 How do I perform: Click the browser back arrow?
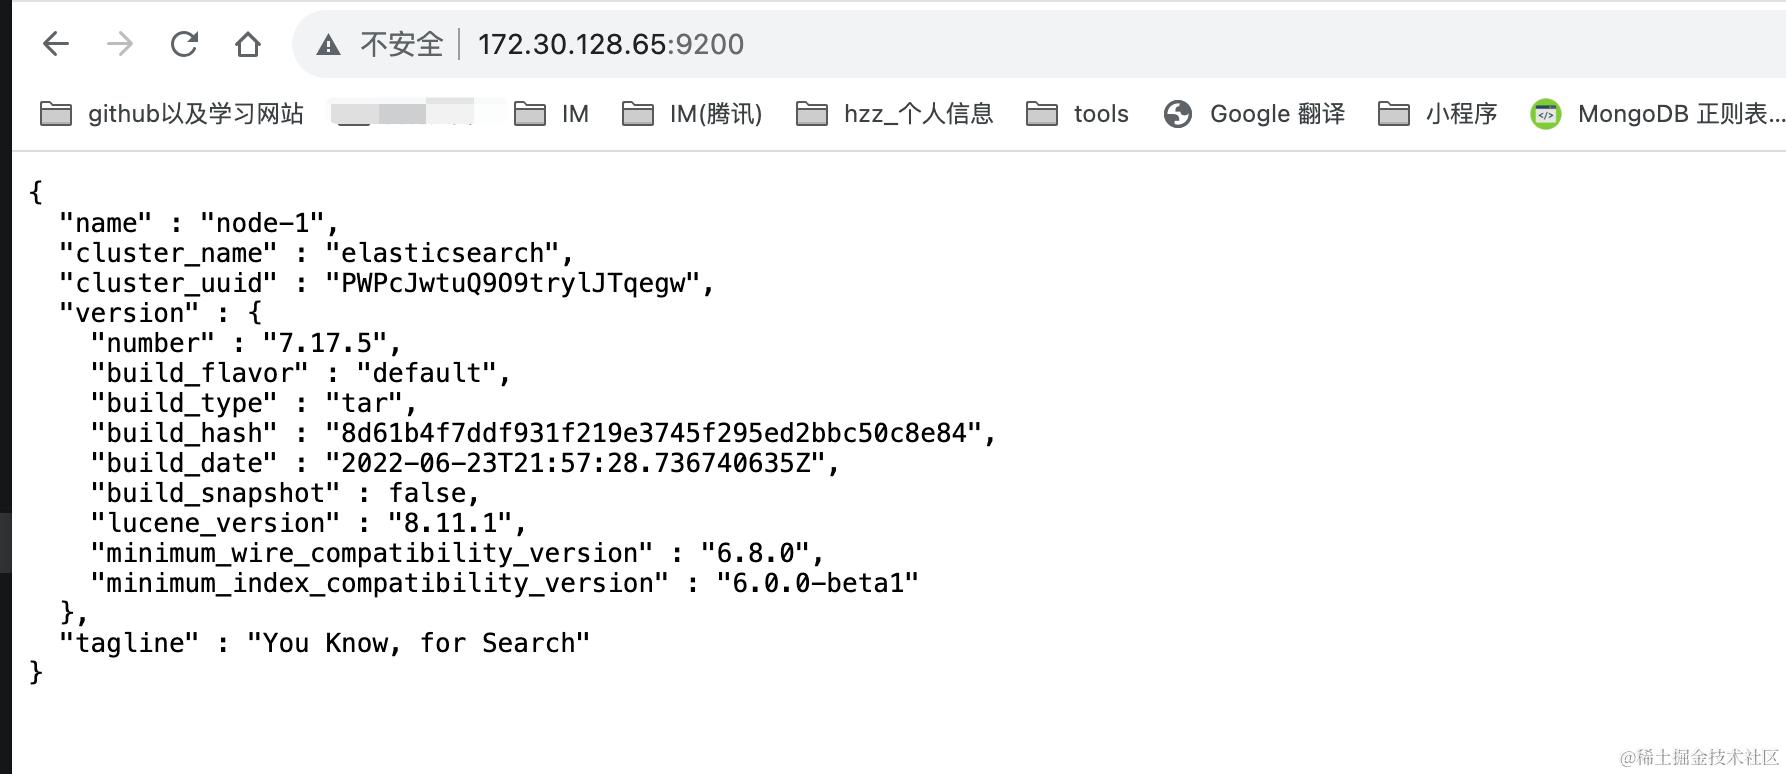(x=56, y=44)
